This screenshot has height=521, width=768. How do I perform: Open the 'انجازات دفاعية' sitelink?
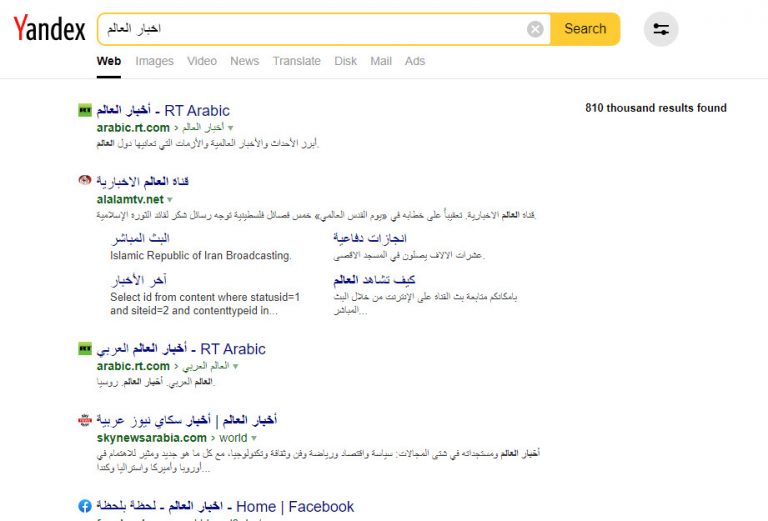pyautogui.click(x=370, y=238)
